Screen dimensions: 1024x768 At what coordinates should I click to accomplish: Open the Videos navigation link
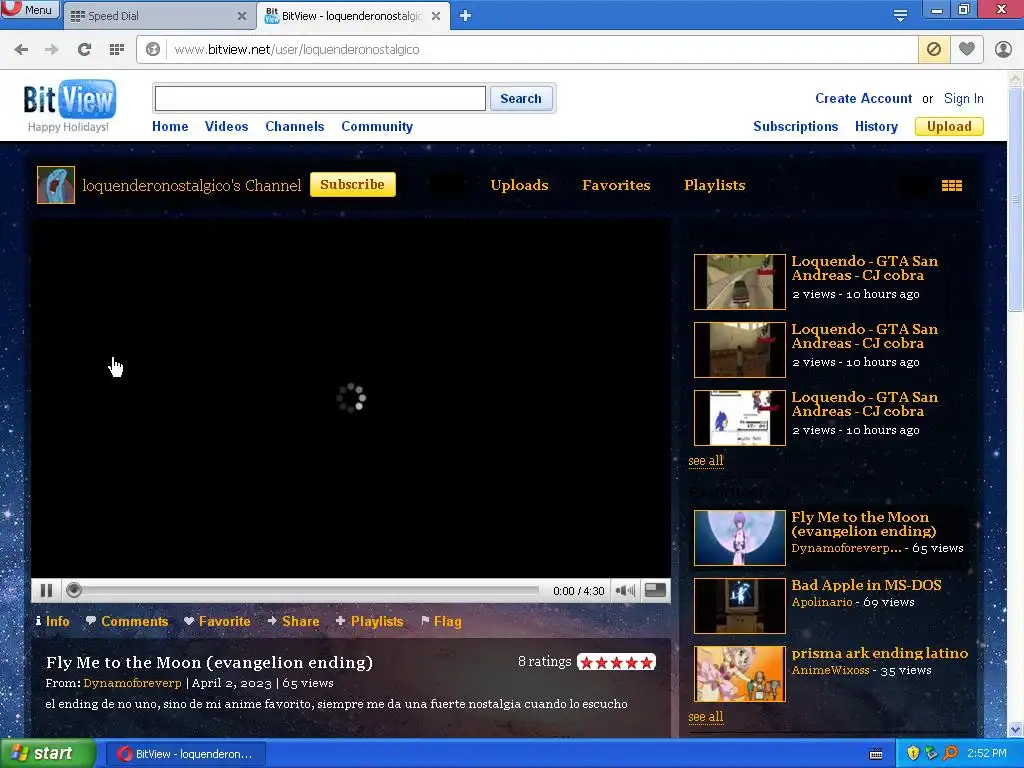(226, 127)
